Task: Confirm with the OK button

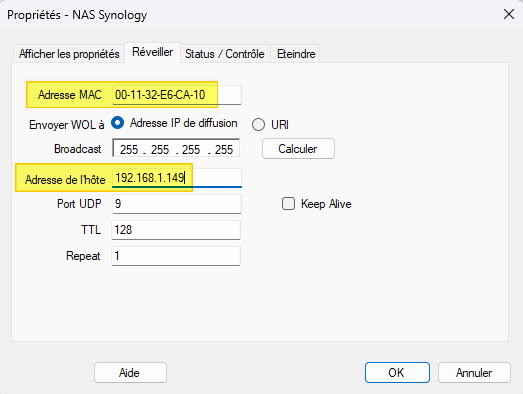Action: point(397,373)
